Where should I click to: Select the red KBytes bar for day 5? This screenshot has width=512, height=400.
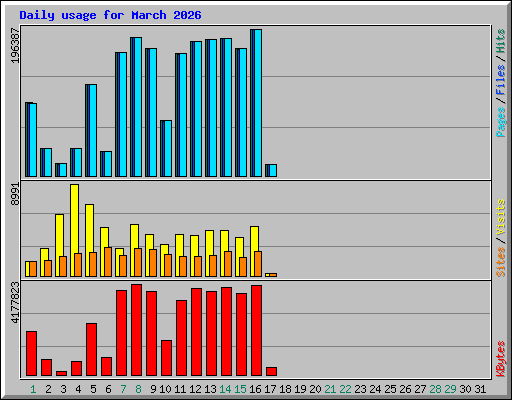92,350
